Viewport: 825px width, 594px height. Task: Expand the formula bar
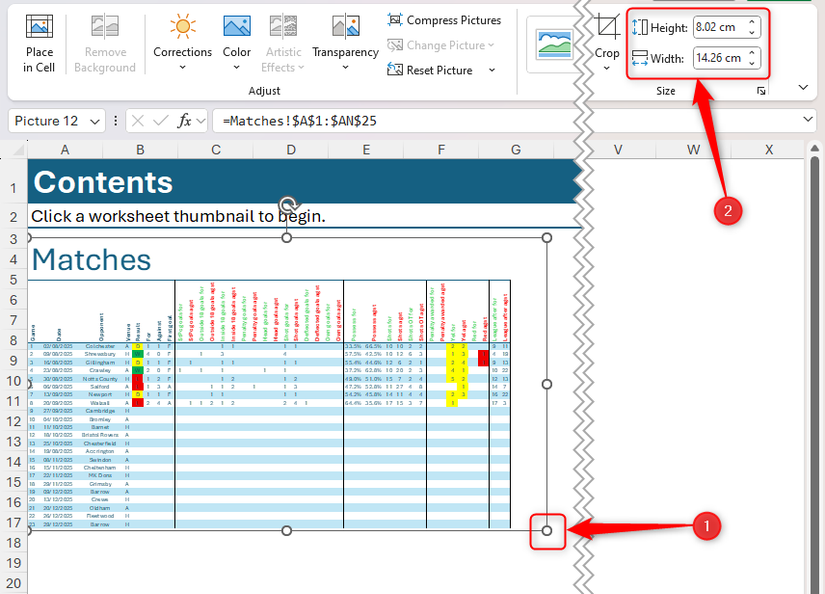click(x=808, y=121)
